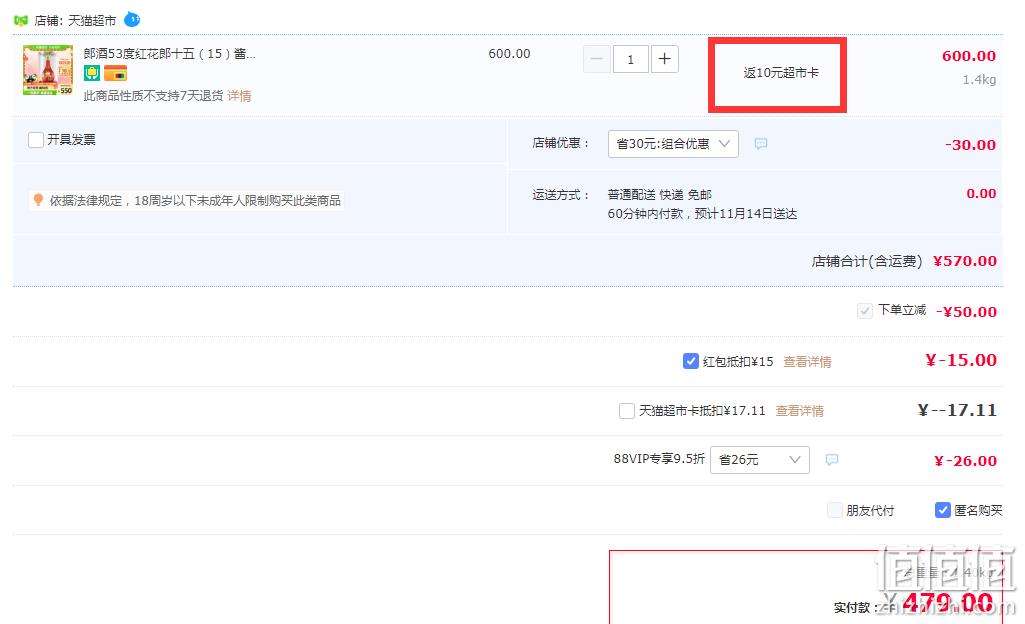Click the lightbulb icon in the age notice
This screenshot has width=1025, height=624.
(x=39, y=200)
